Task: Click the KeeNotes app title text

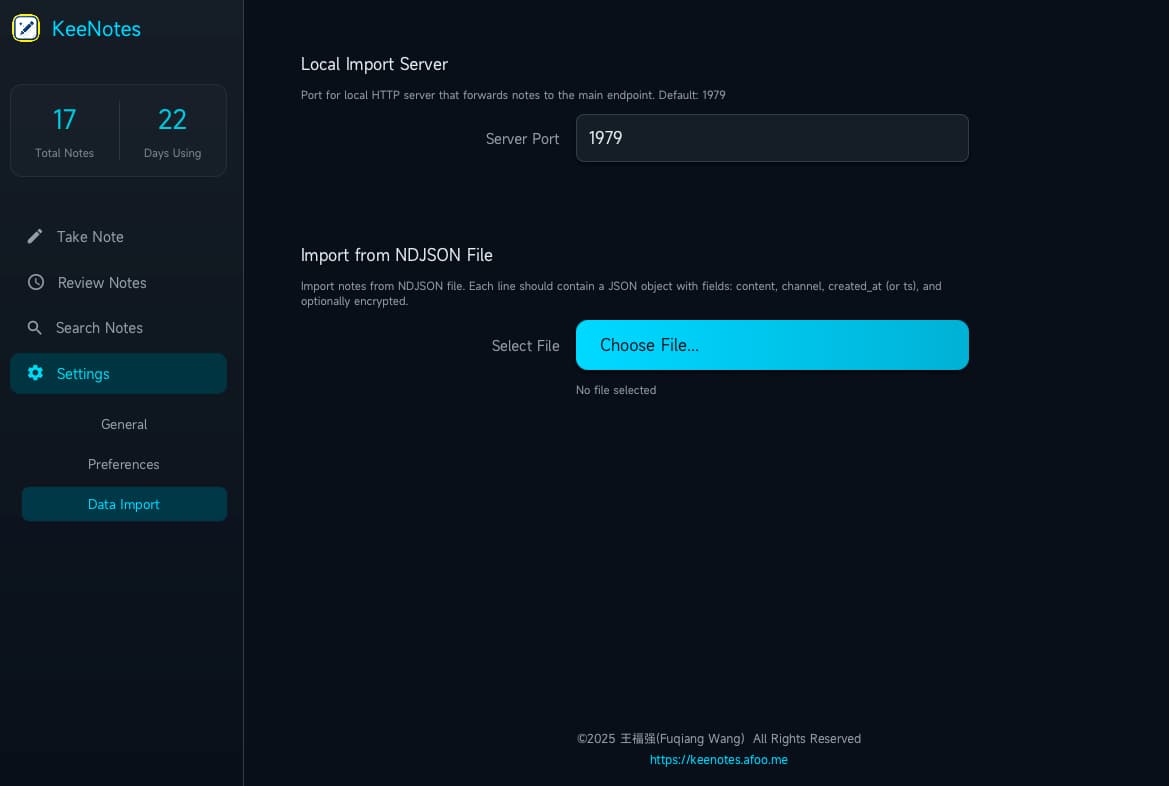Action: (96, 29)
